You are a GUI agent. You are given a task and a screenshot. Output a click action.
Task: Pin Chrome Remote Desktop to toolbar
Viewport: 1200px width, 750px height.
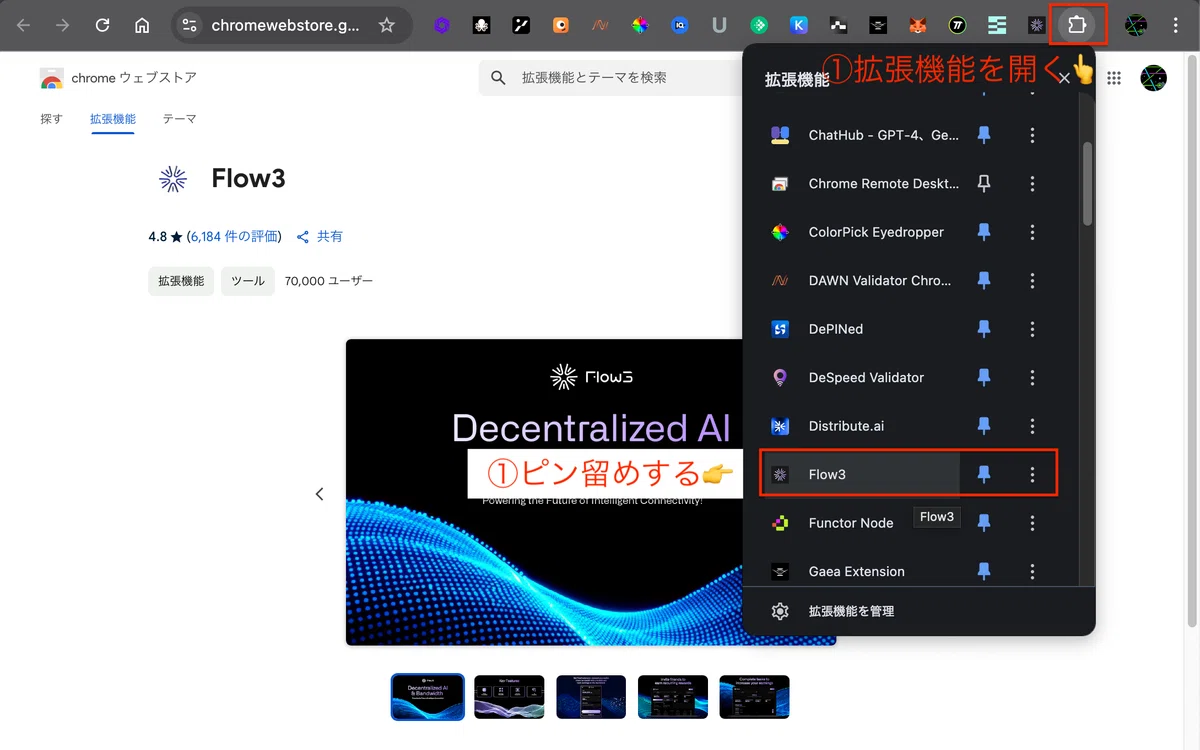984,183
